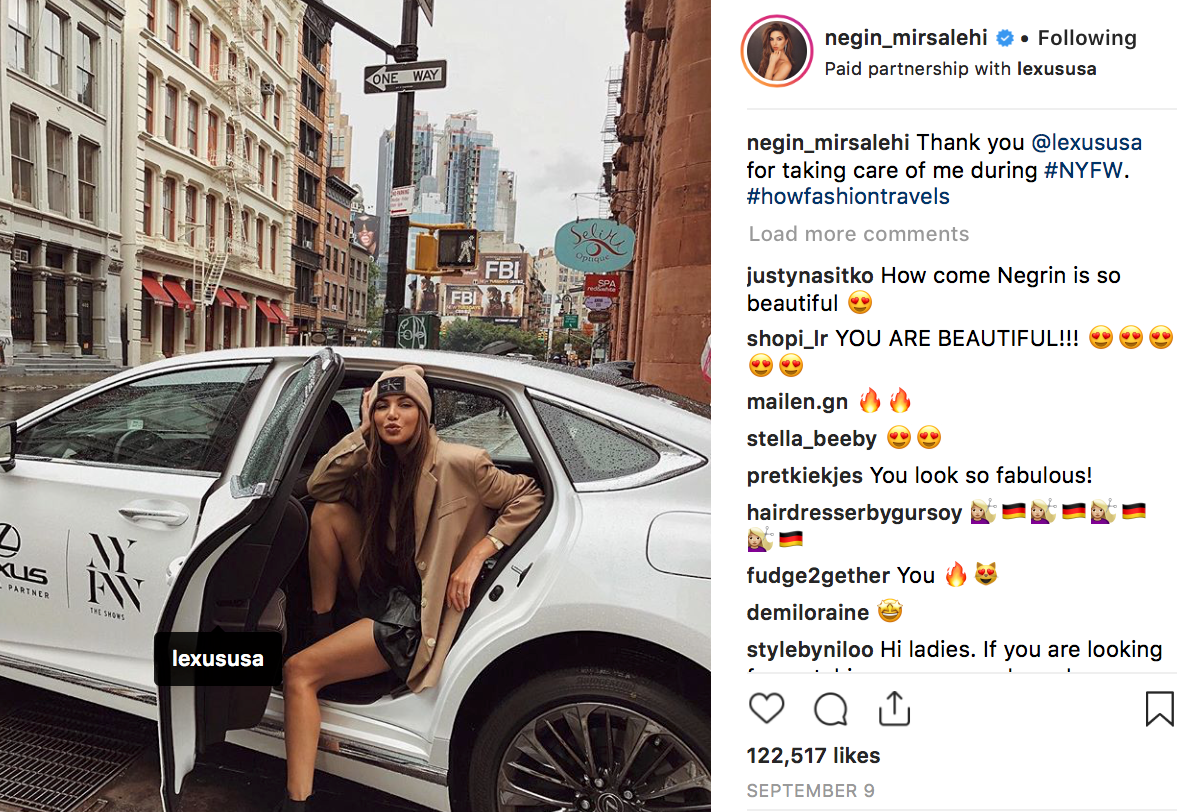
Task: Click the lexususa photo tag label
Action: 218,659
